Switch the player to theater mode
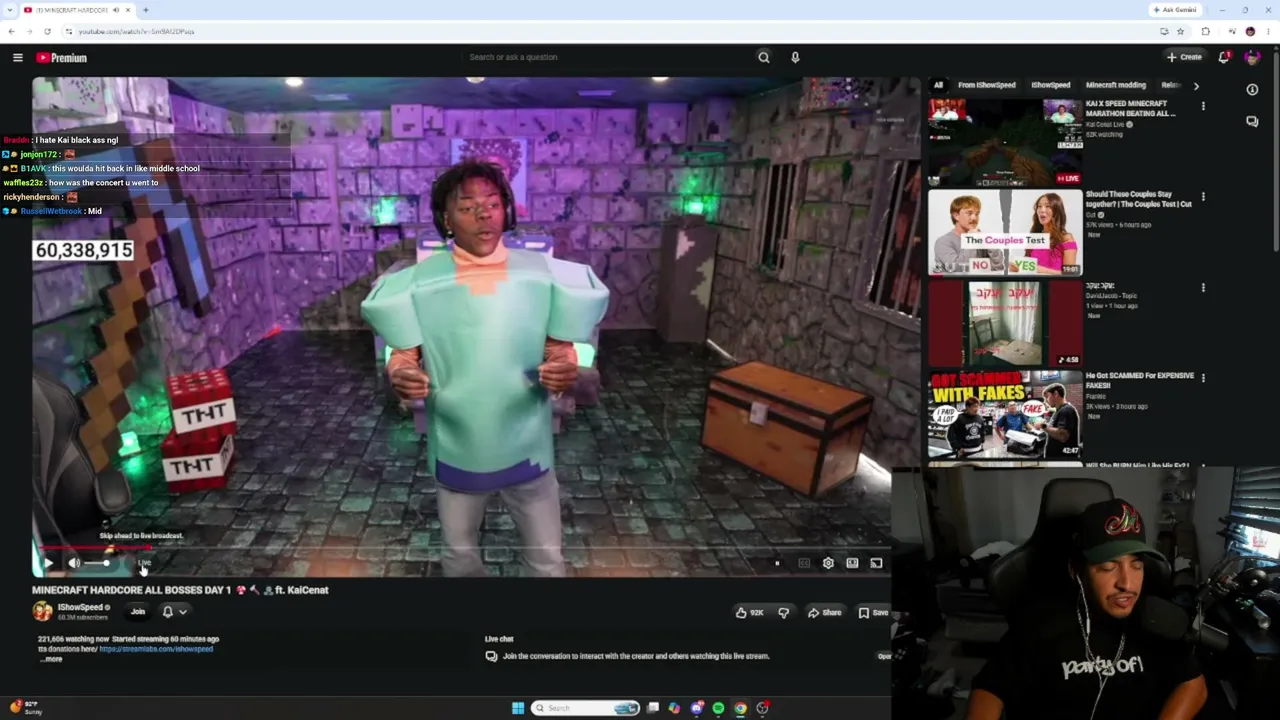 click(x=852, y=563)
